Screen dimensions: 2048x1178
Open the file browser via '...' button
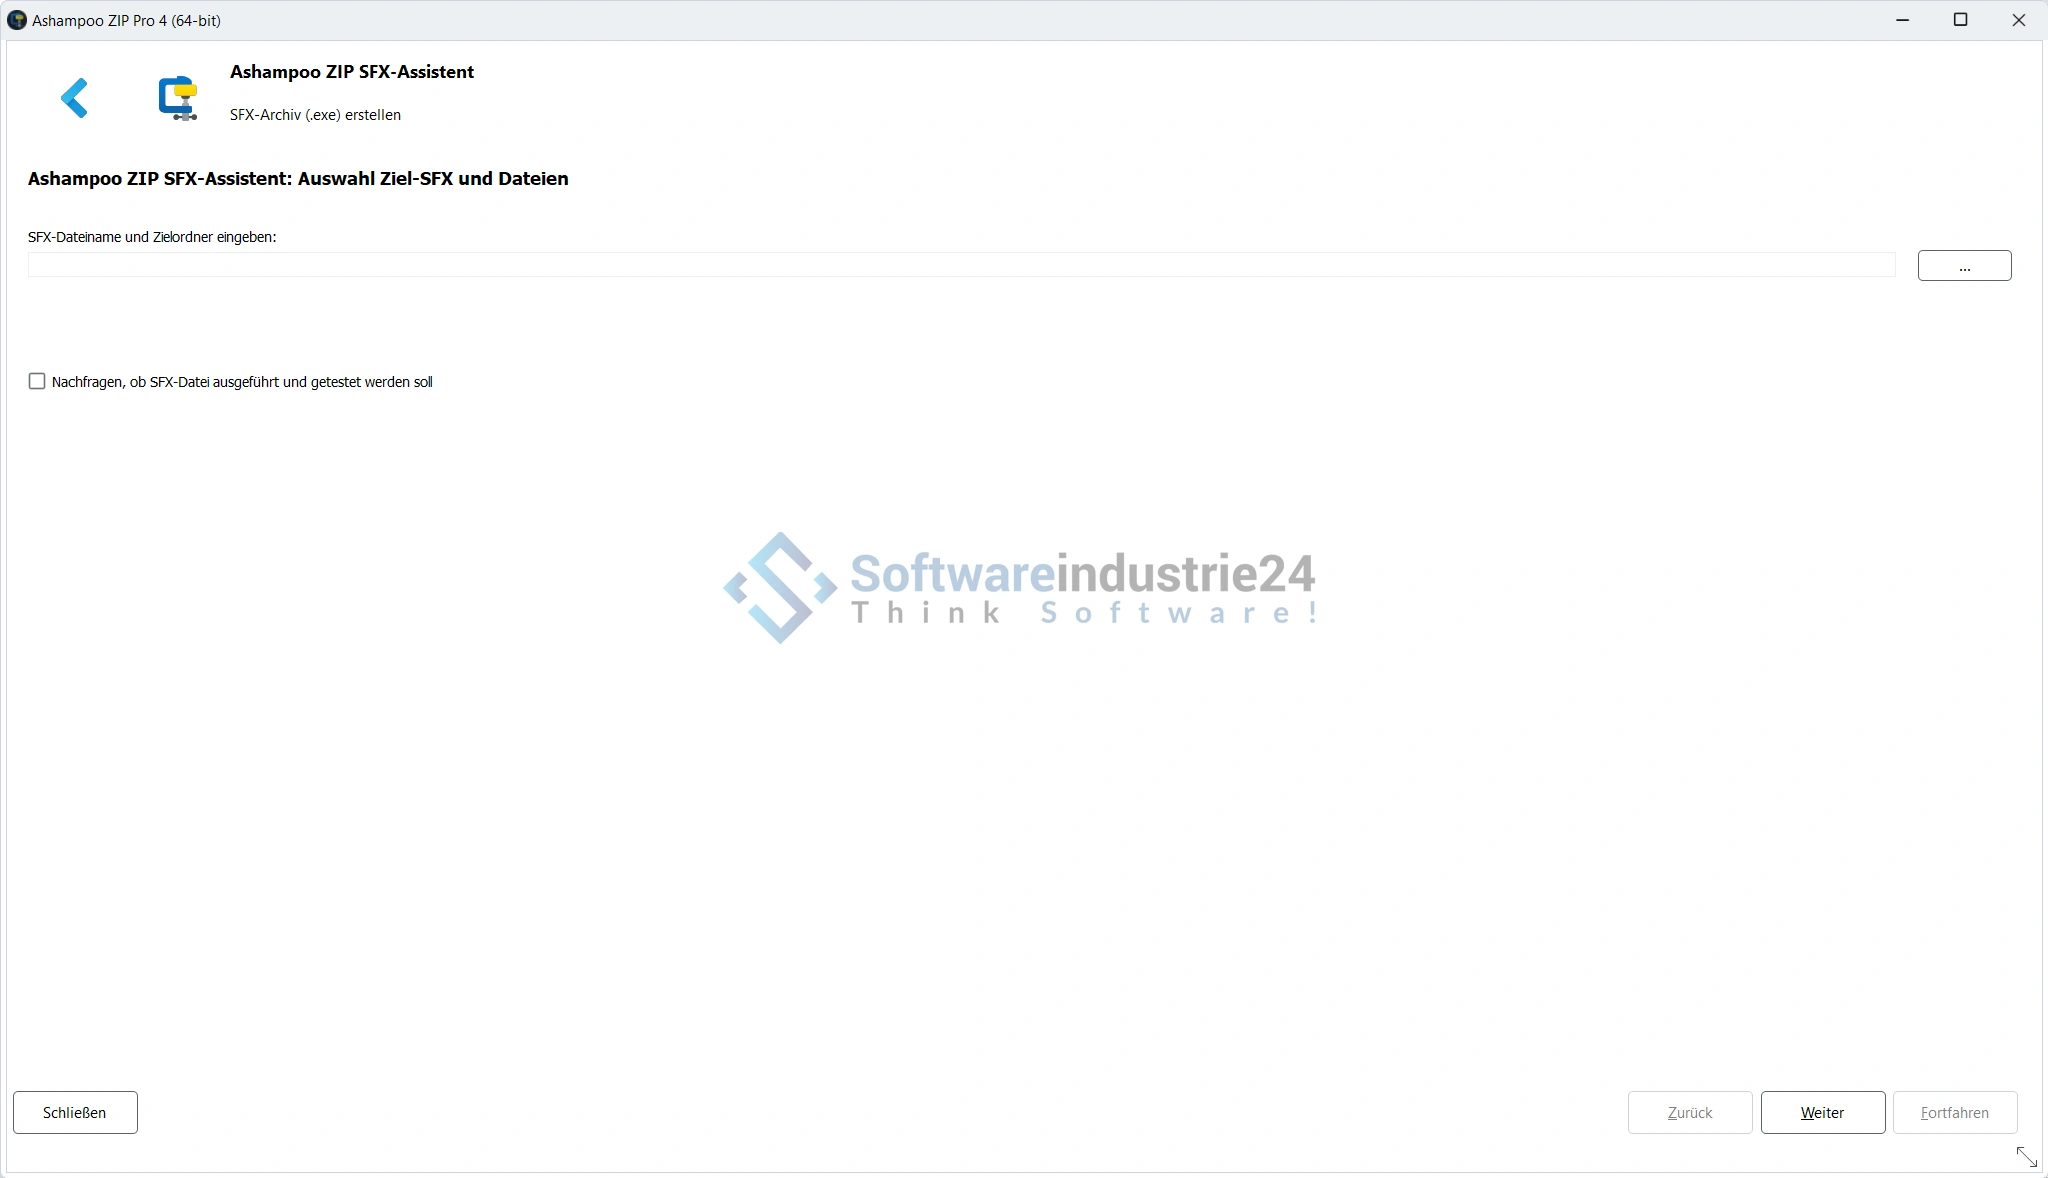pyautogui.click(x=1964, y=266)
